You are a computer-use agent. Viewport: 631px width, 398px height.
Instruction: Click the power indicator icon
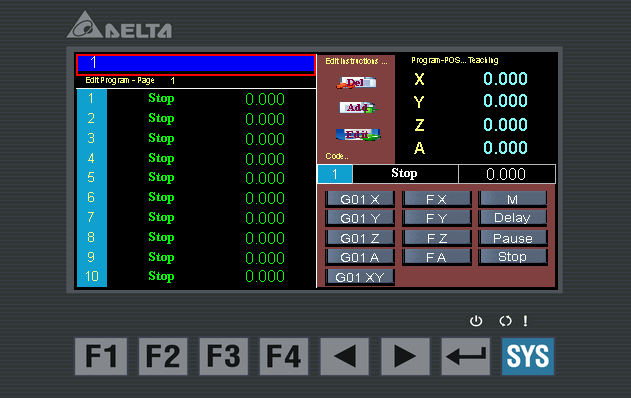click(476, 321)
